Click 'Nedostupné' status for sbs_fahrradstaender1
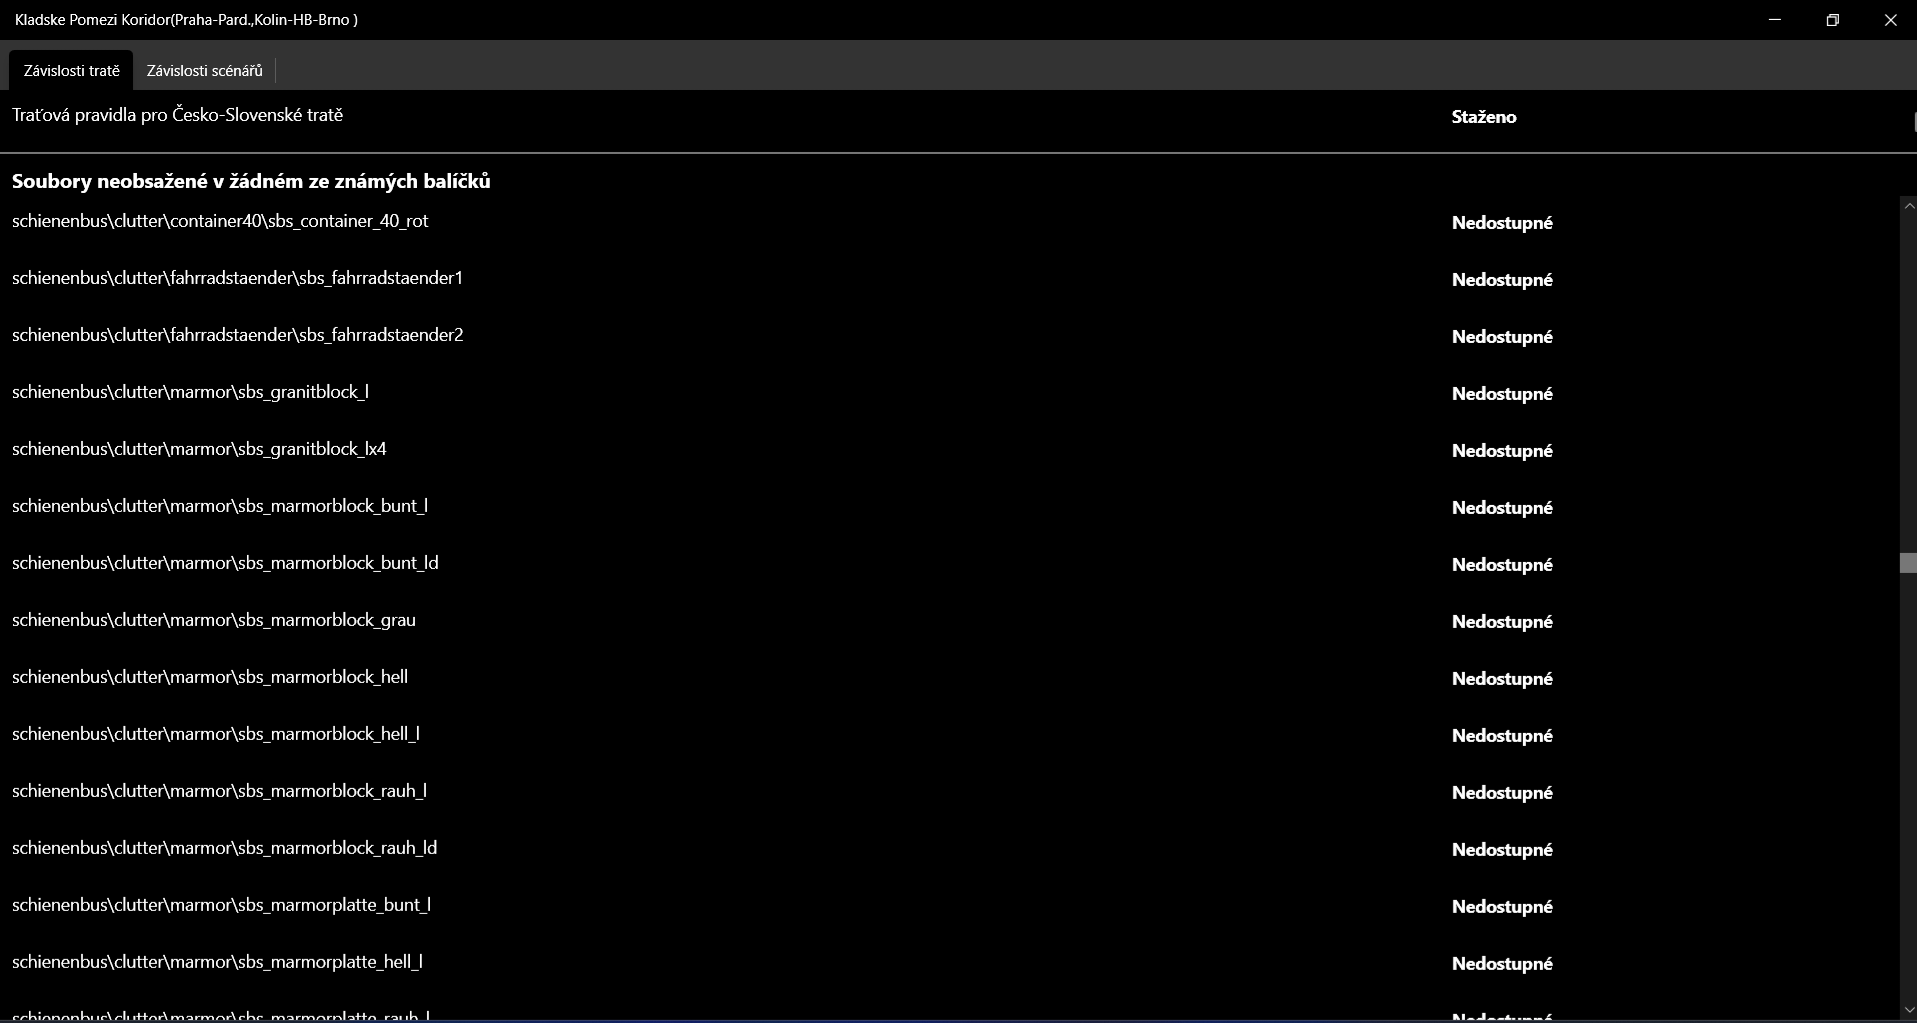Viewport: 1917px width, 1023px height. point(1502,280)
